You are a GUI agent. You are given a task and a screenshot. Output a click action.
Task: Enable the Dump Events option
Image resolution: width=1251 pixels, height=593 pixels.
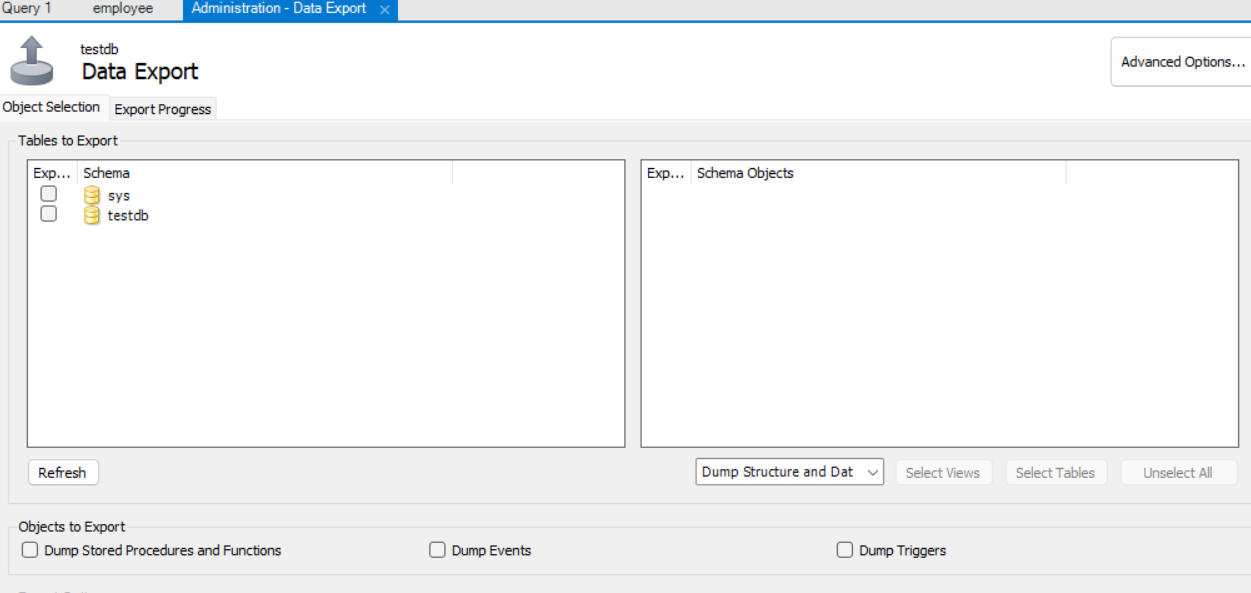click(x=437, y=550)
